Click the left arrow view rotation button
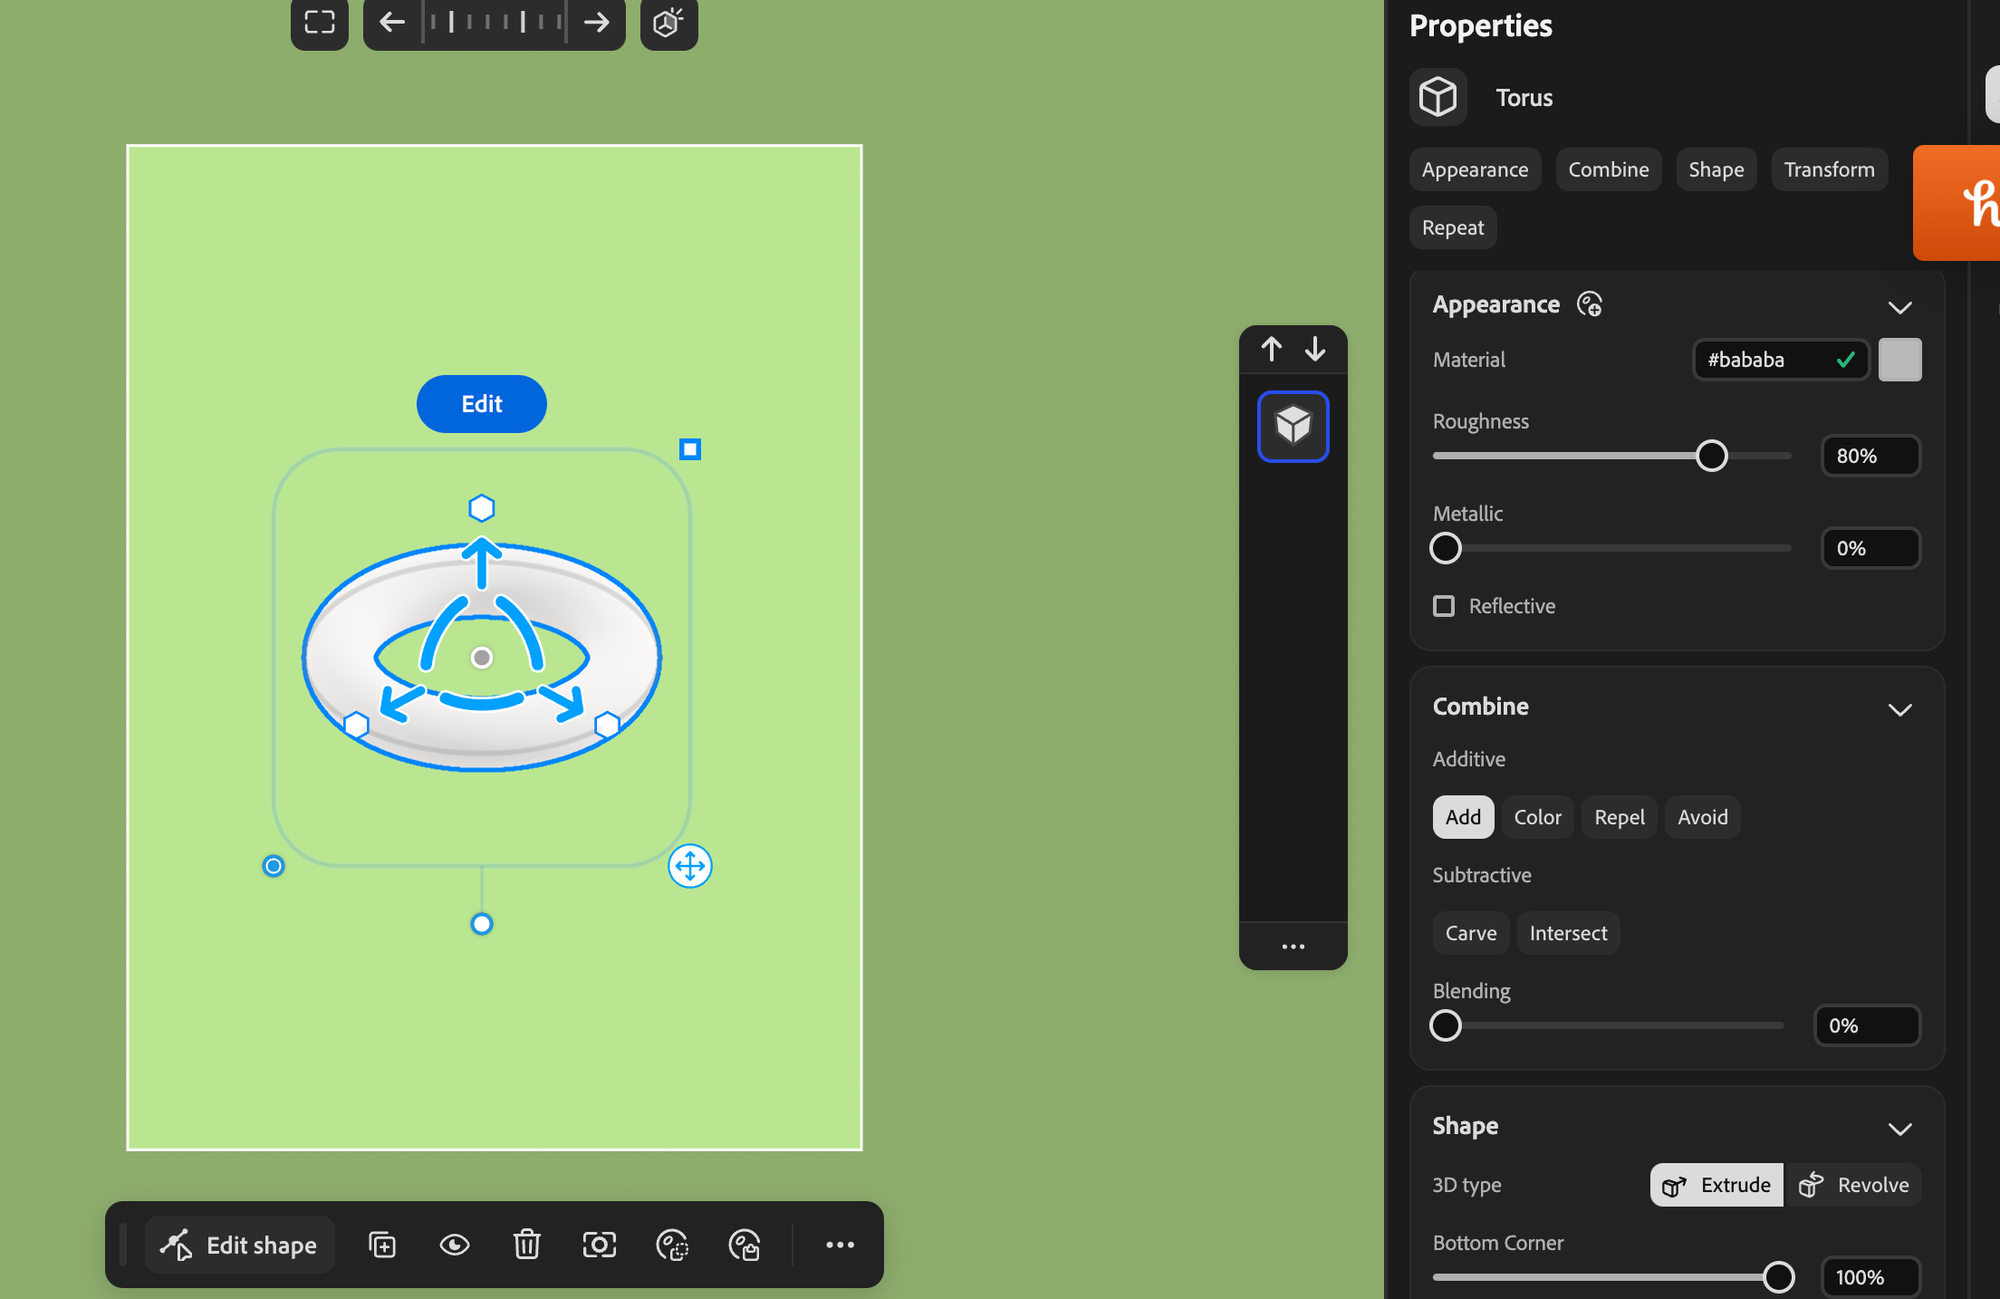2000x1299 pixels. (x=392, y=22)
